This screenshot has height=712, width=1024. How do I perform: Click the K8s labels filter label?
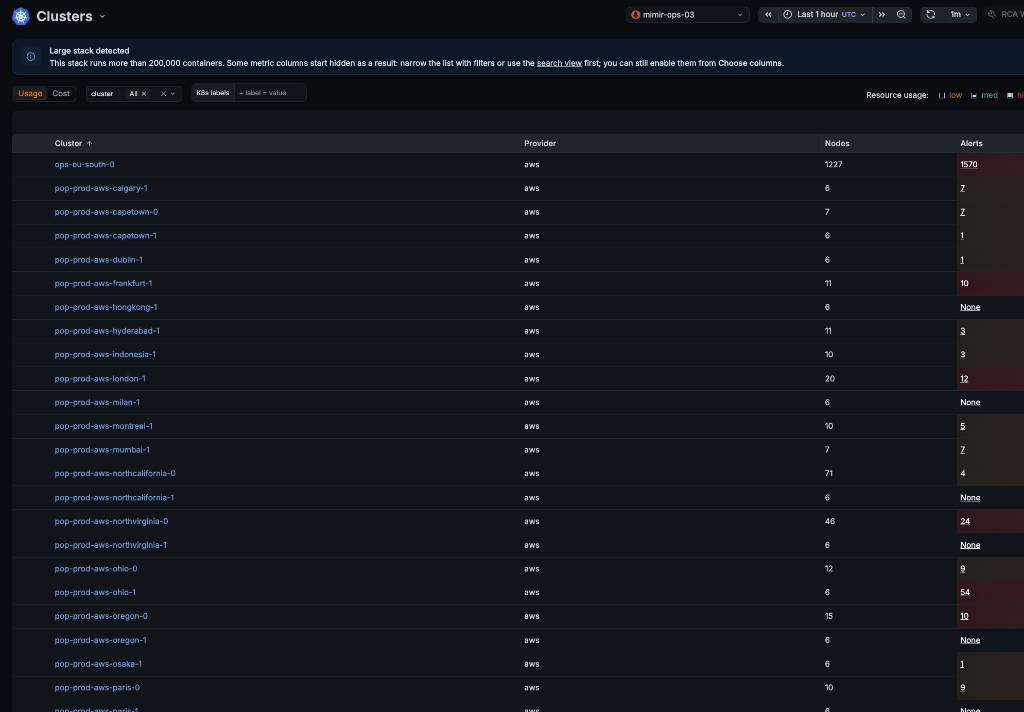213,93
